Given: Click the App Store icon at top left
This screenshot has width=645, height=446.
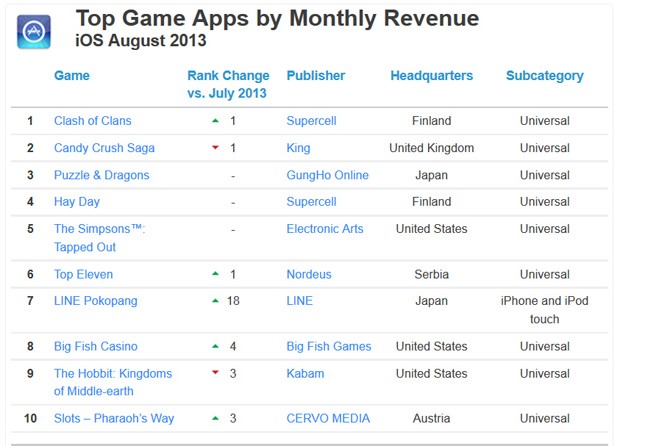Looking at the screenshot, I should tap(35, 31).
